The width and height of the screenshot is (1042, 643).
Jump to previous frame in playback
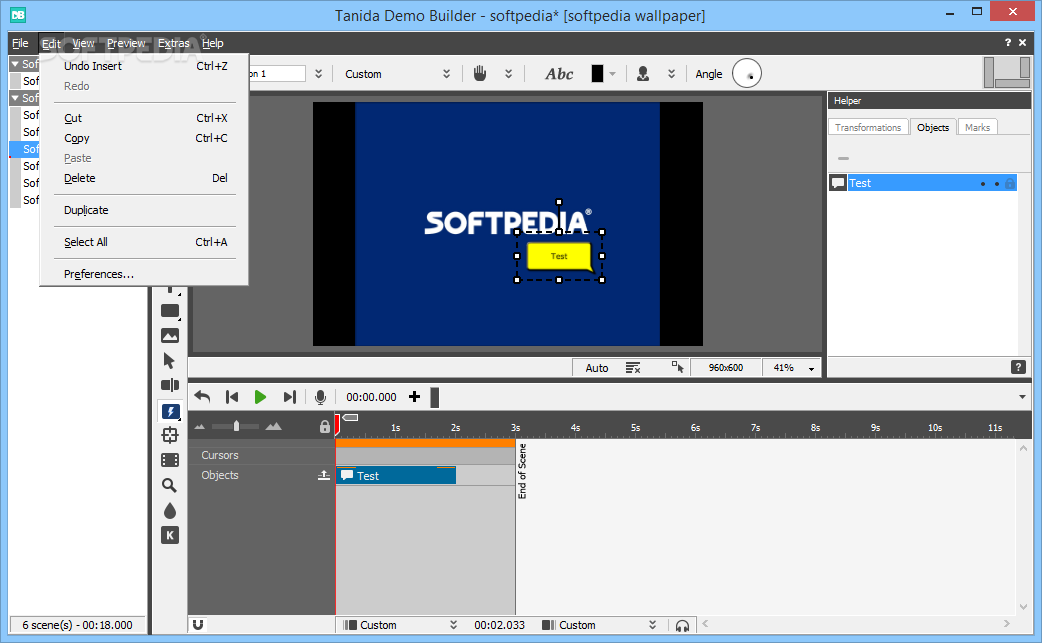coord(232,397)
